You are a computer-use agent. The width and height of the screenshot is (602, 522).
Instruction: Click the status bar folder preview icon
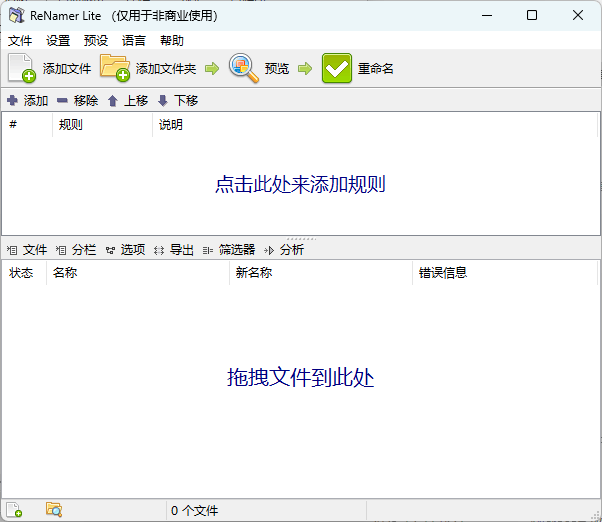[54, 510]
